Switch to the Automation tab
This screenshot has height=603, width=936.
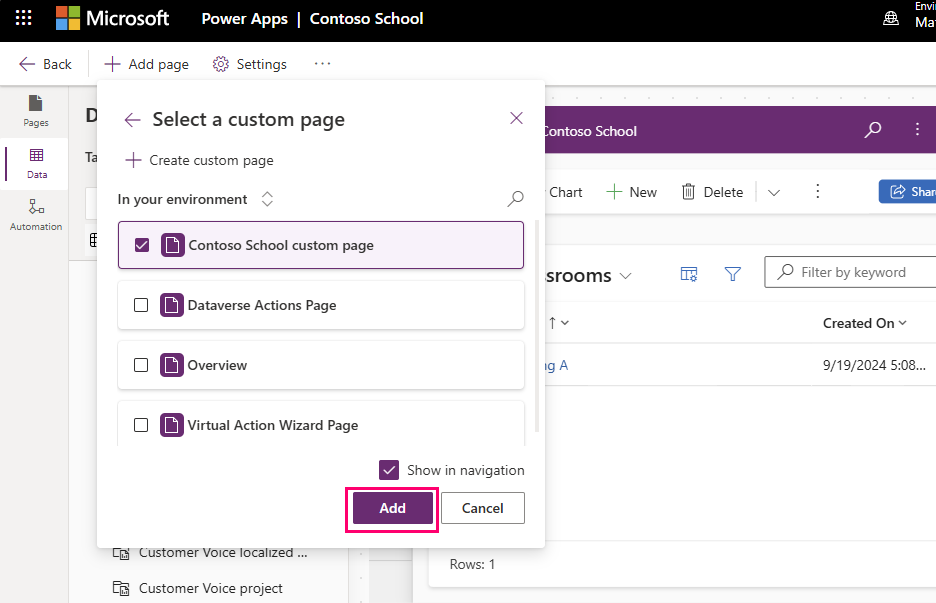click(x=36, y=216)
